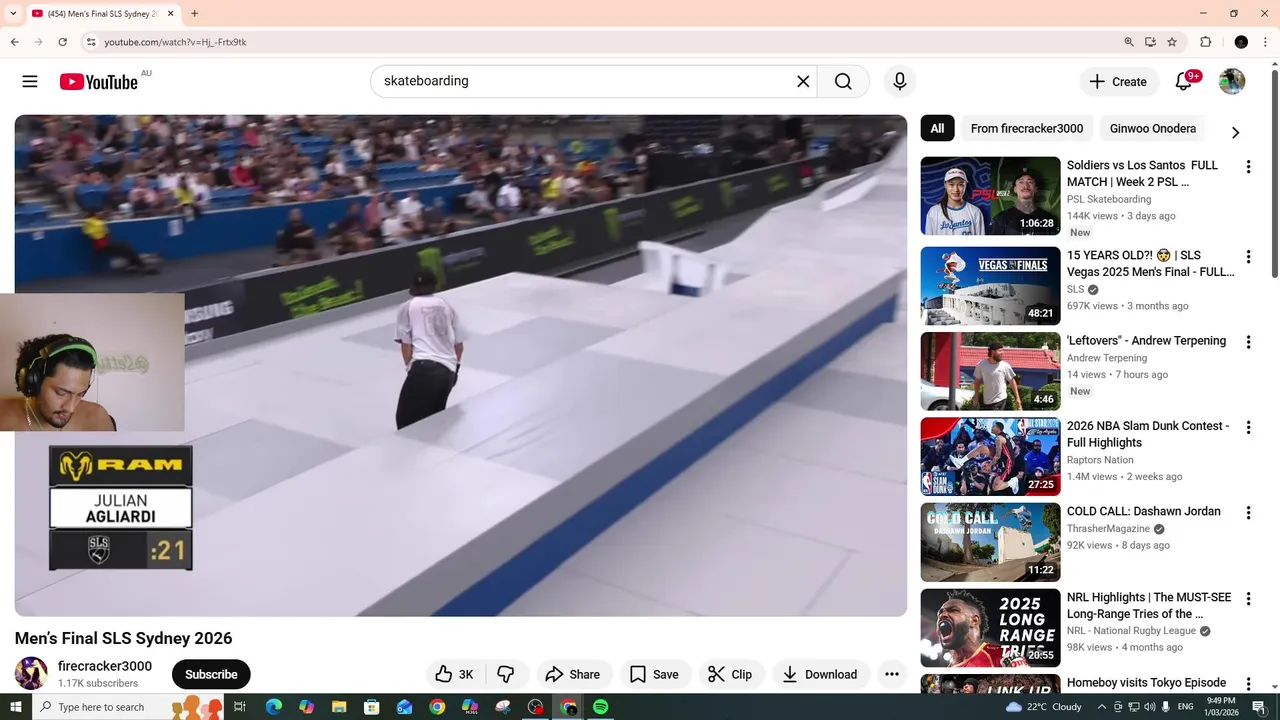Click the Create button
1280x720 pixels.
coord(1119,81)
